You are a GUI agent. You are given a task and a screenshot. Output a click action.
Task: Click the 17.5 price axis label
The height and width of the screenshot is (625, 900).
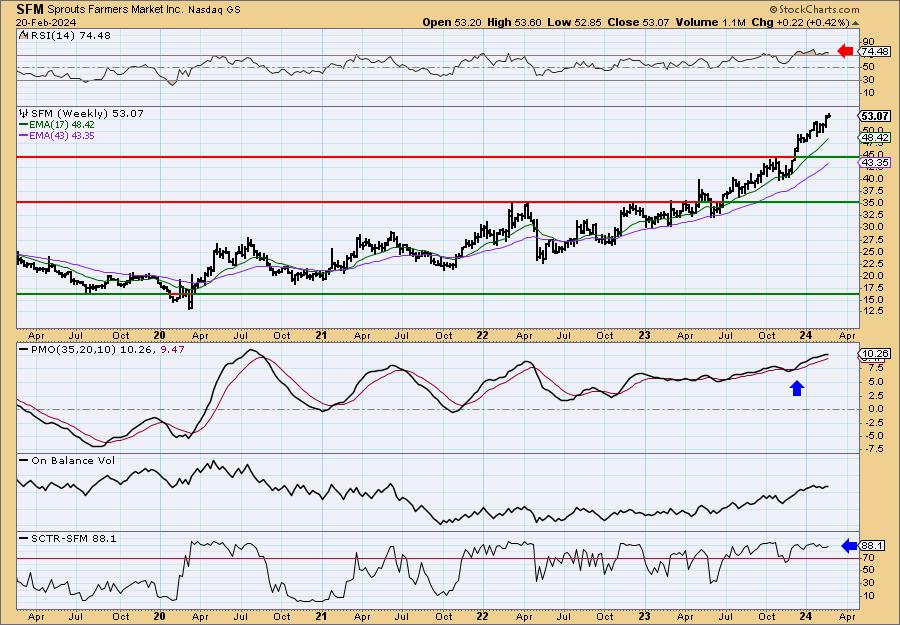click(x=872, y=287)
